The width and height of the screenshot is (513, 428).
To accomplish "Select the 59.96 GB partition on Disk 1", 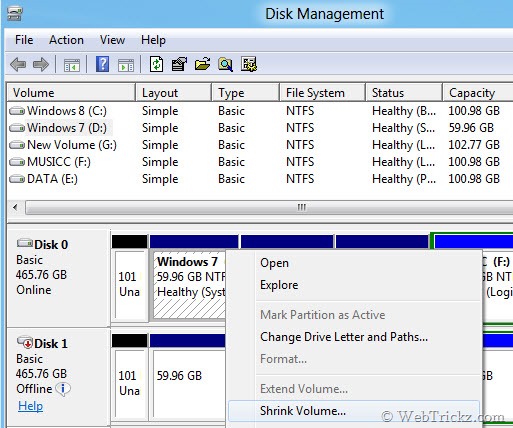I will (189, 377).
